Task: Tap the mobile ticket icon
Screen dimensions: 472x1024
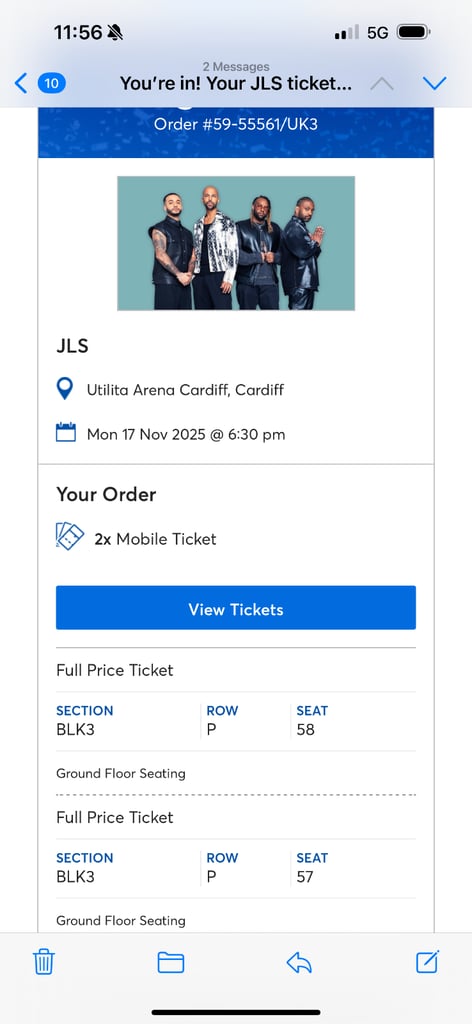Action: coord(70,537)
